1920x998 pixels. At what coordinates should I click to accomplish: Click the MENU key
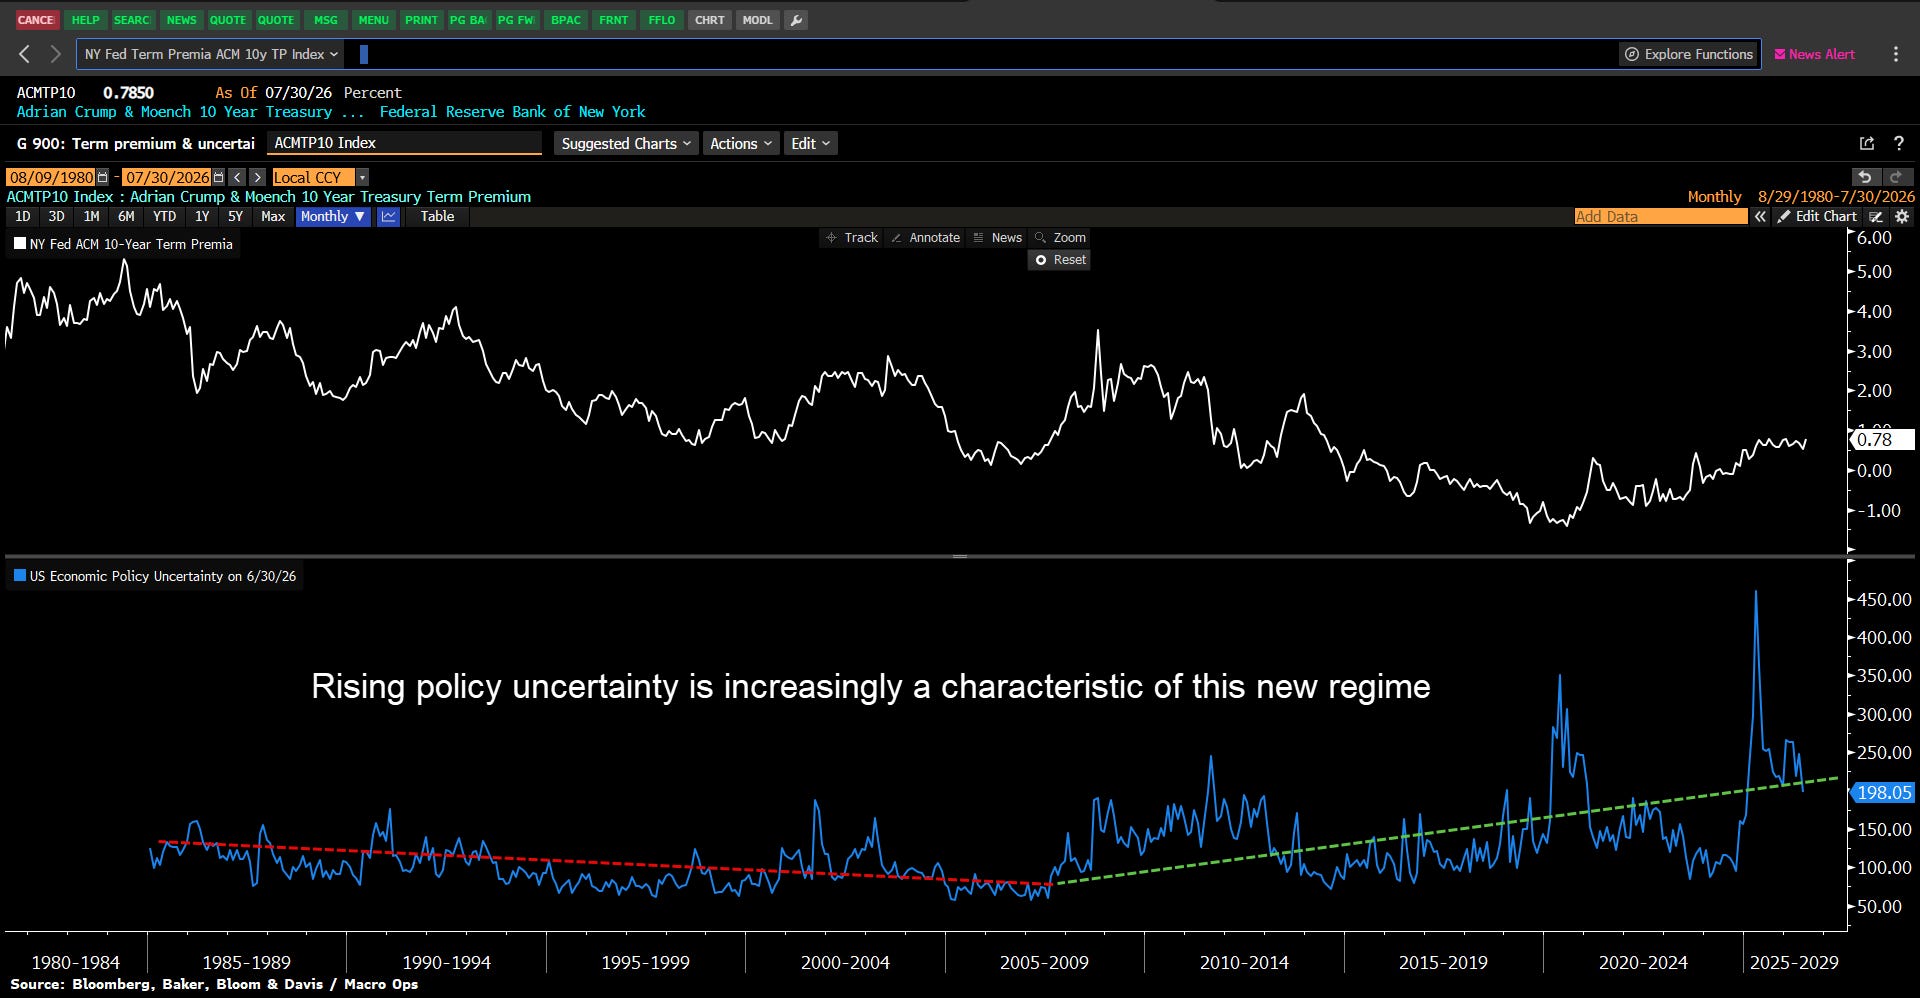(x=374, y=20)
